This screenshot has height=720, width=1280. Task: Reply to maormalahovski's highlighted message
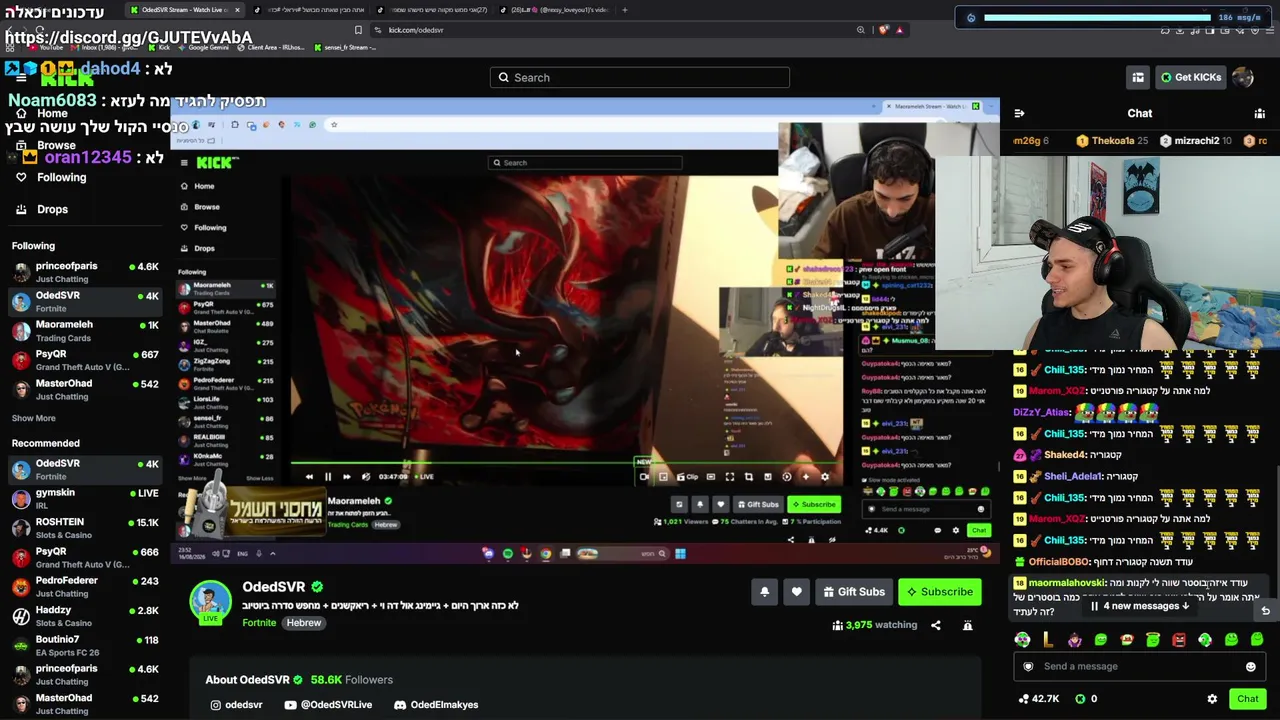1265,611
